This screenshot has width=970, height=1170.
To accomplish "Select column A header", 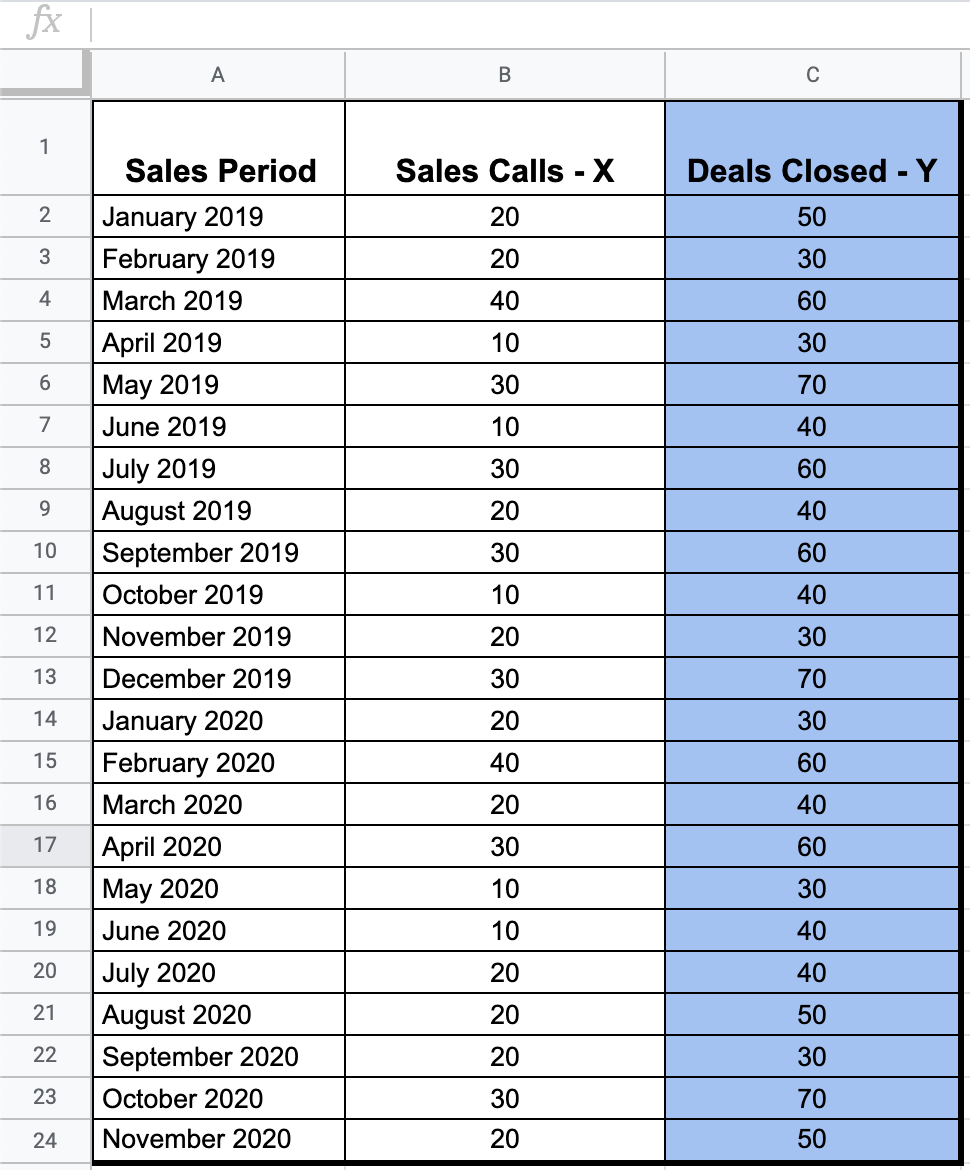I will click(x=218, y=74).
